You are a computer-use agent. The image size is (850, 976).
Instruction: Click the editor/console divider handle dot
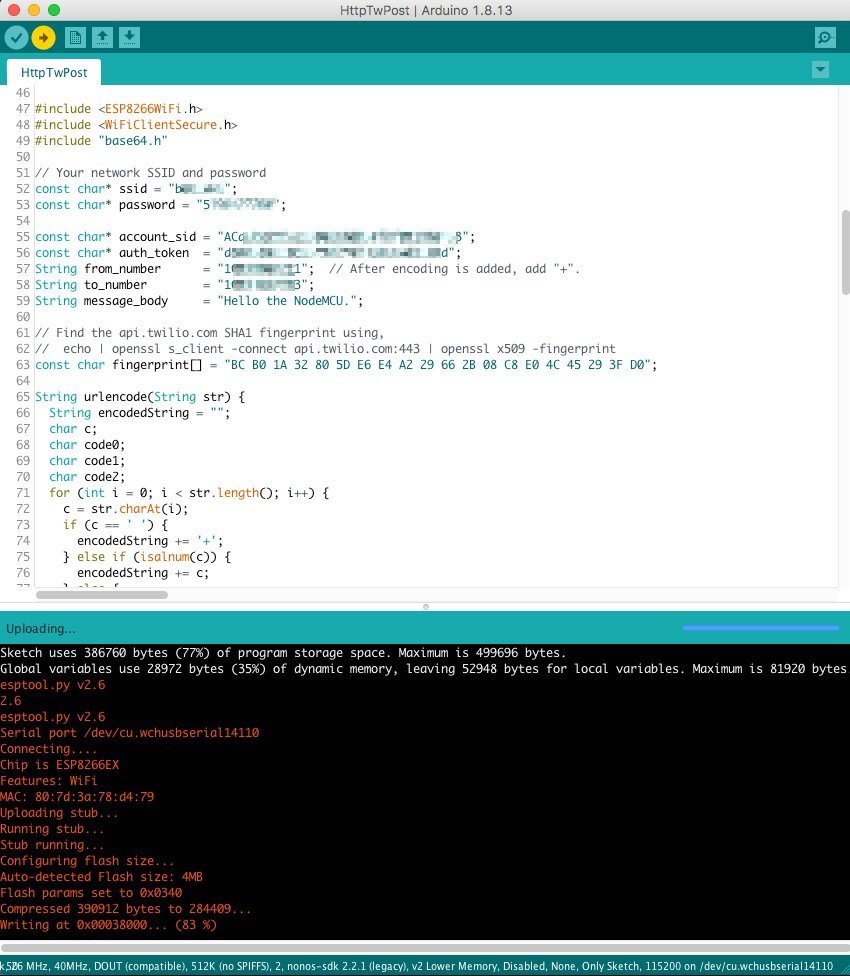(x=426, y=606)
